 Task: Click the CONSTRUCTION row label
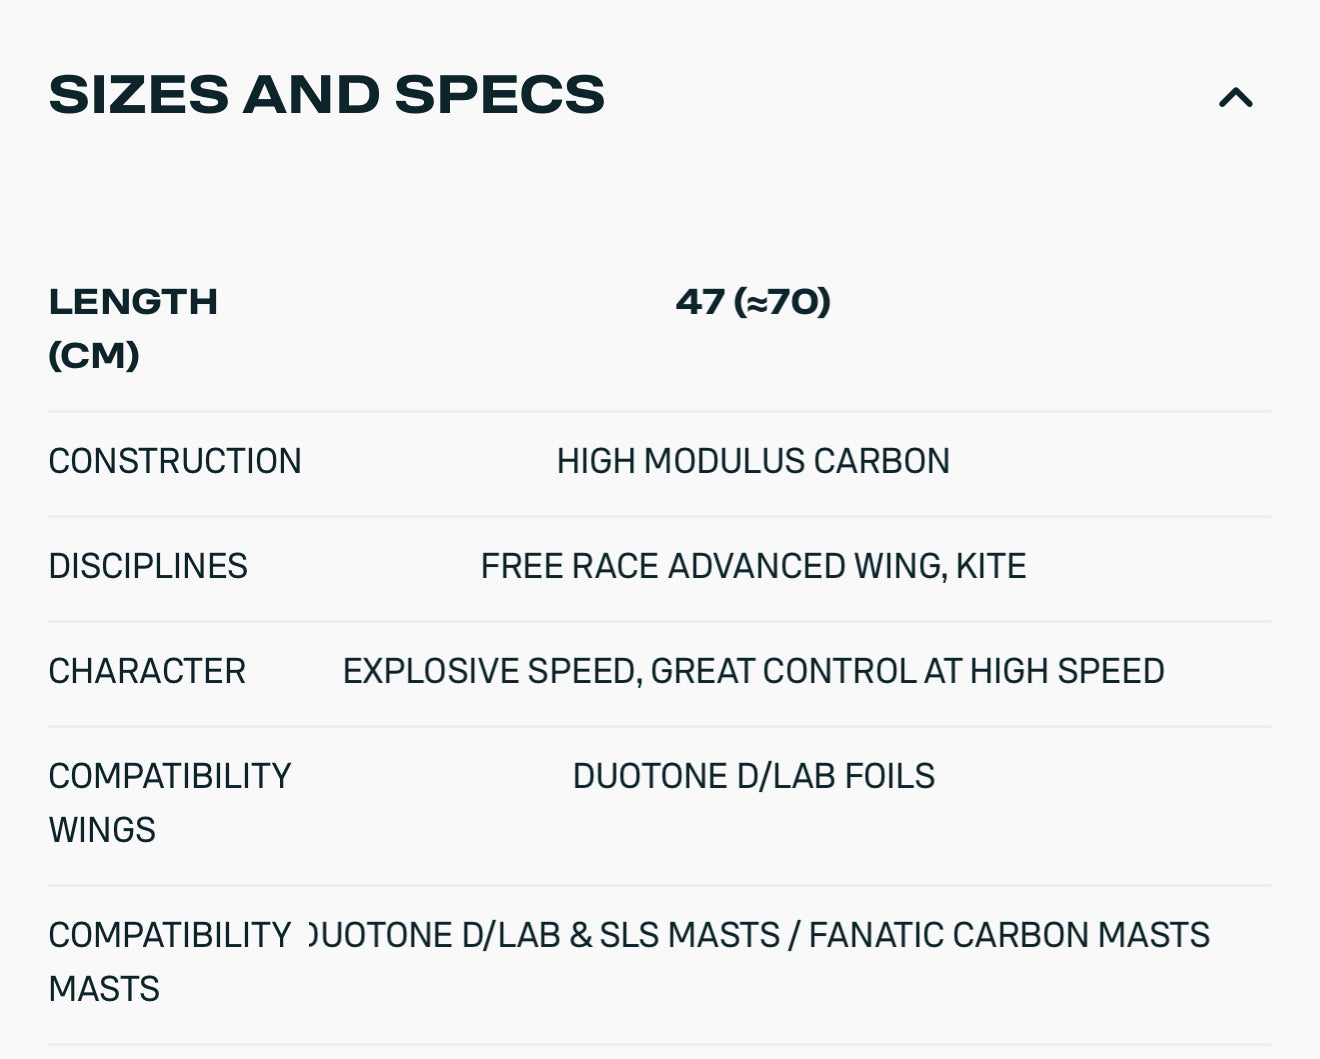175,461
